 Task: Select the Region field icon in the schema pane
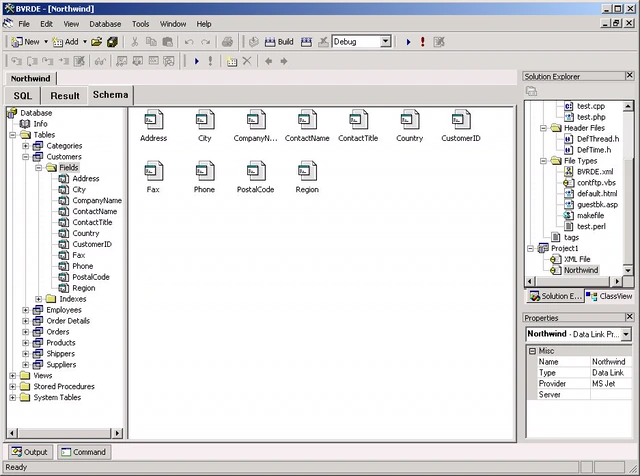pyautogui.click(x=307, y=177)
